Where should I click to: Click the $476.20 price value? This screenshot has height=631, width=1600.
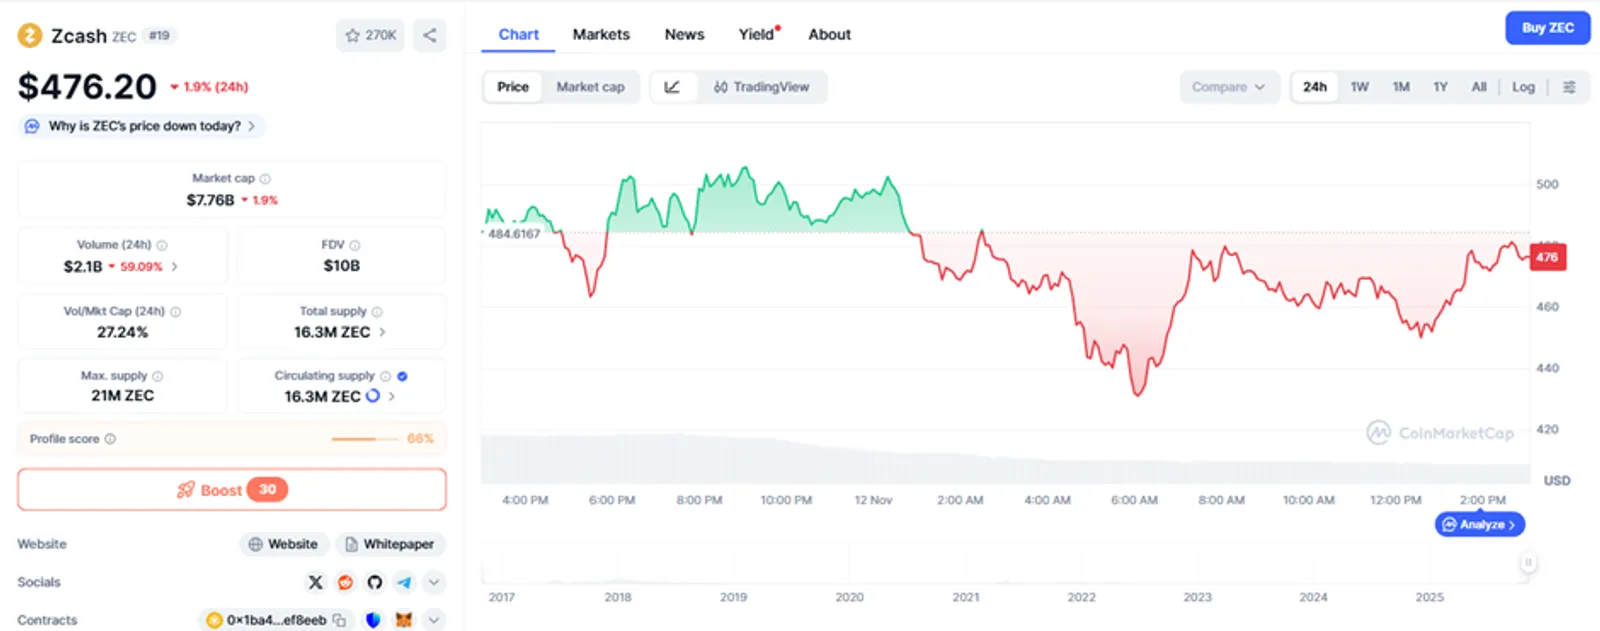pyautogui.click(x=87, y=87)
